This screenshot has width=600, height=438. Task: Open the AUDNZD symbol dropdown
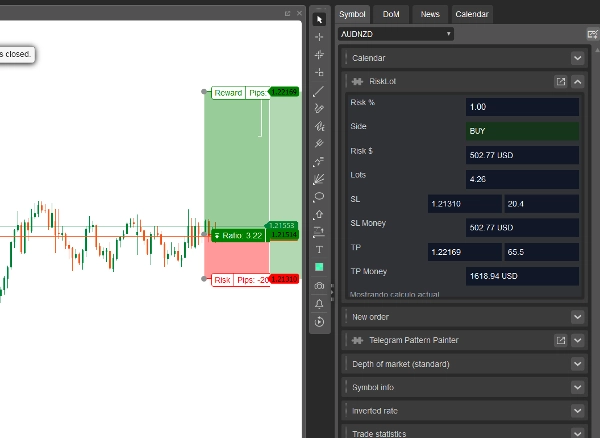click(396, 34)
